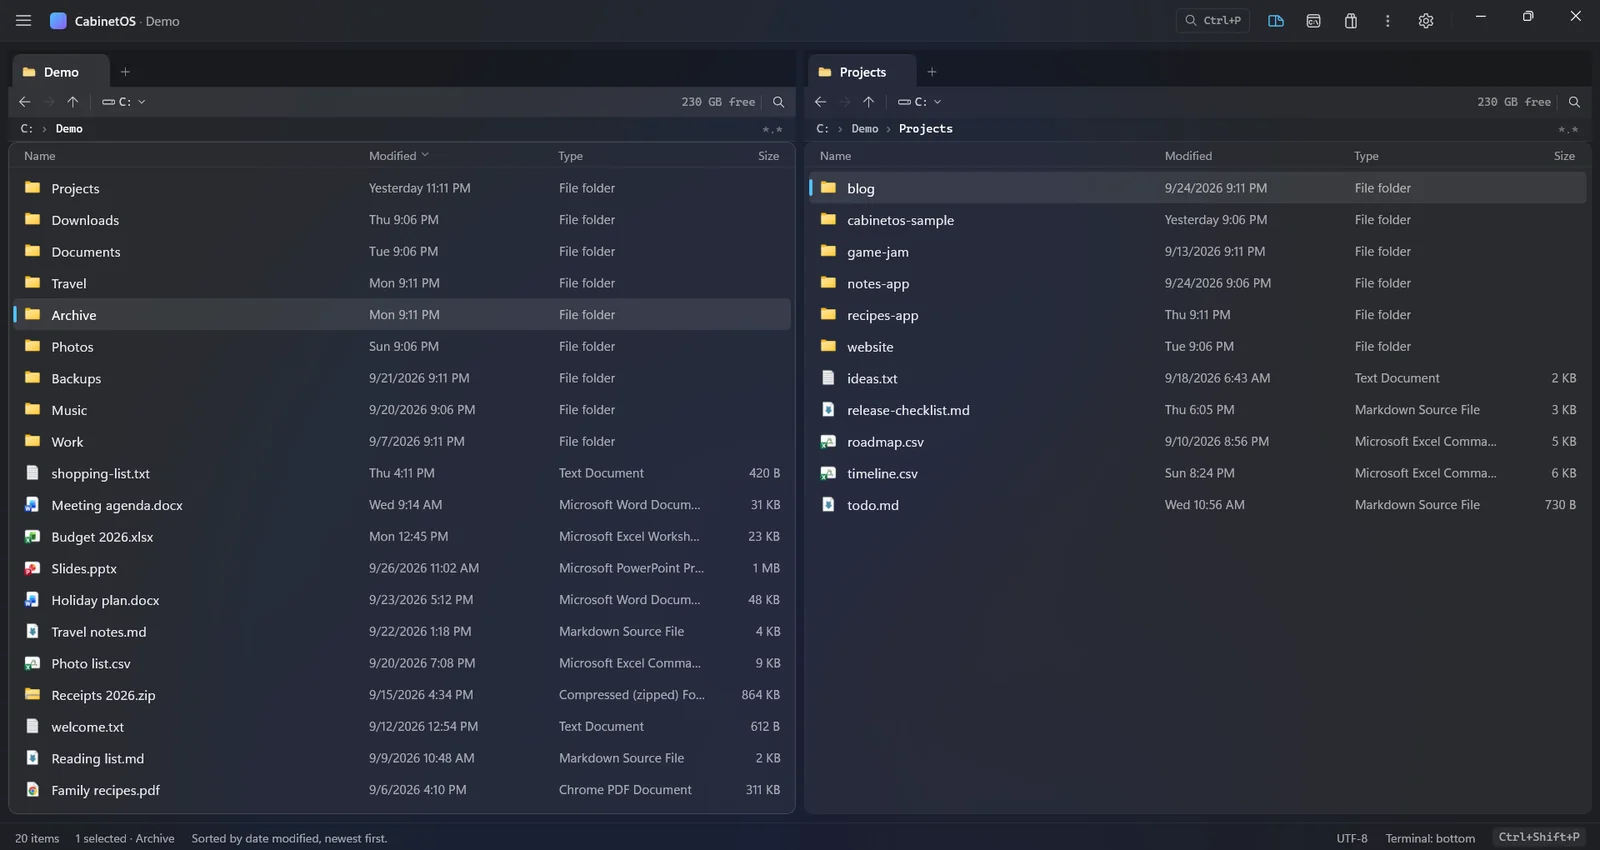Go up one level in the Demo pane
The width and height of the screenshot is (1600, 850).
pyautogui.click(x=73, y=102)
